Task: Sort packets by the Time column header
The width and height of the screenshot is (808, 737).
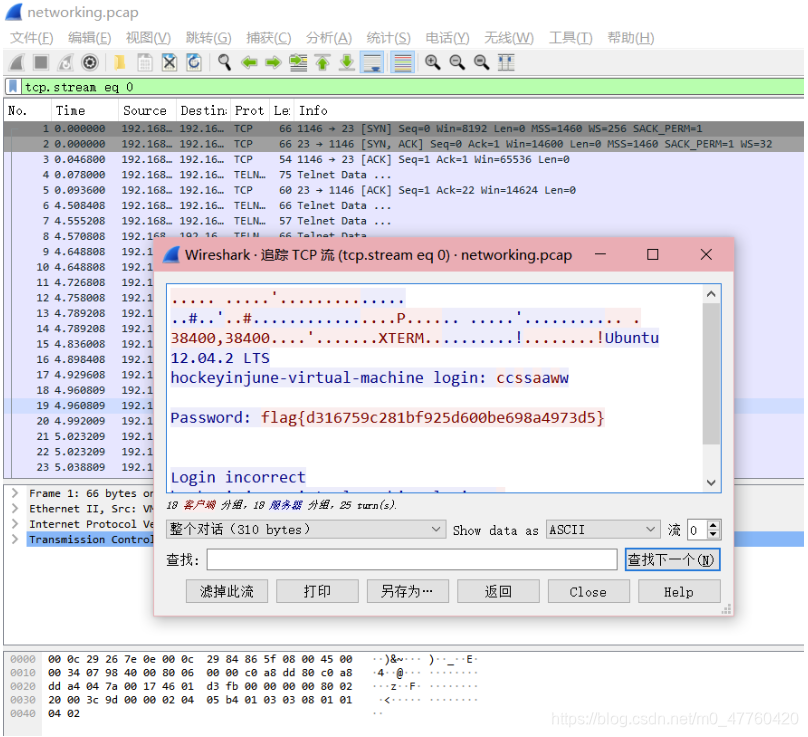Action: point(85,110)
